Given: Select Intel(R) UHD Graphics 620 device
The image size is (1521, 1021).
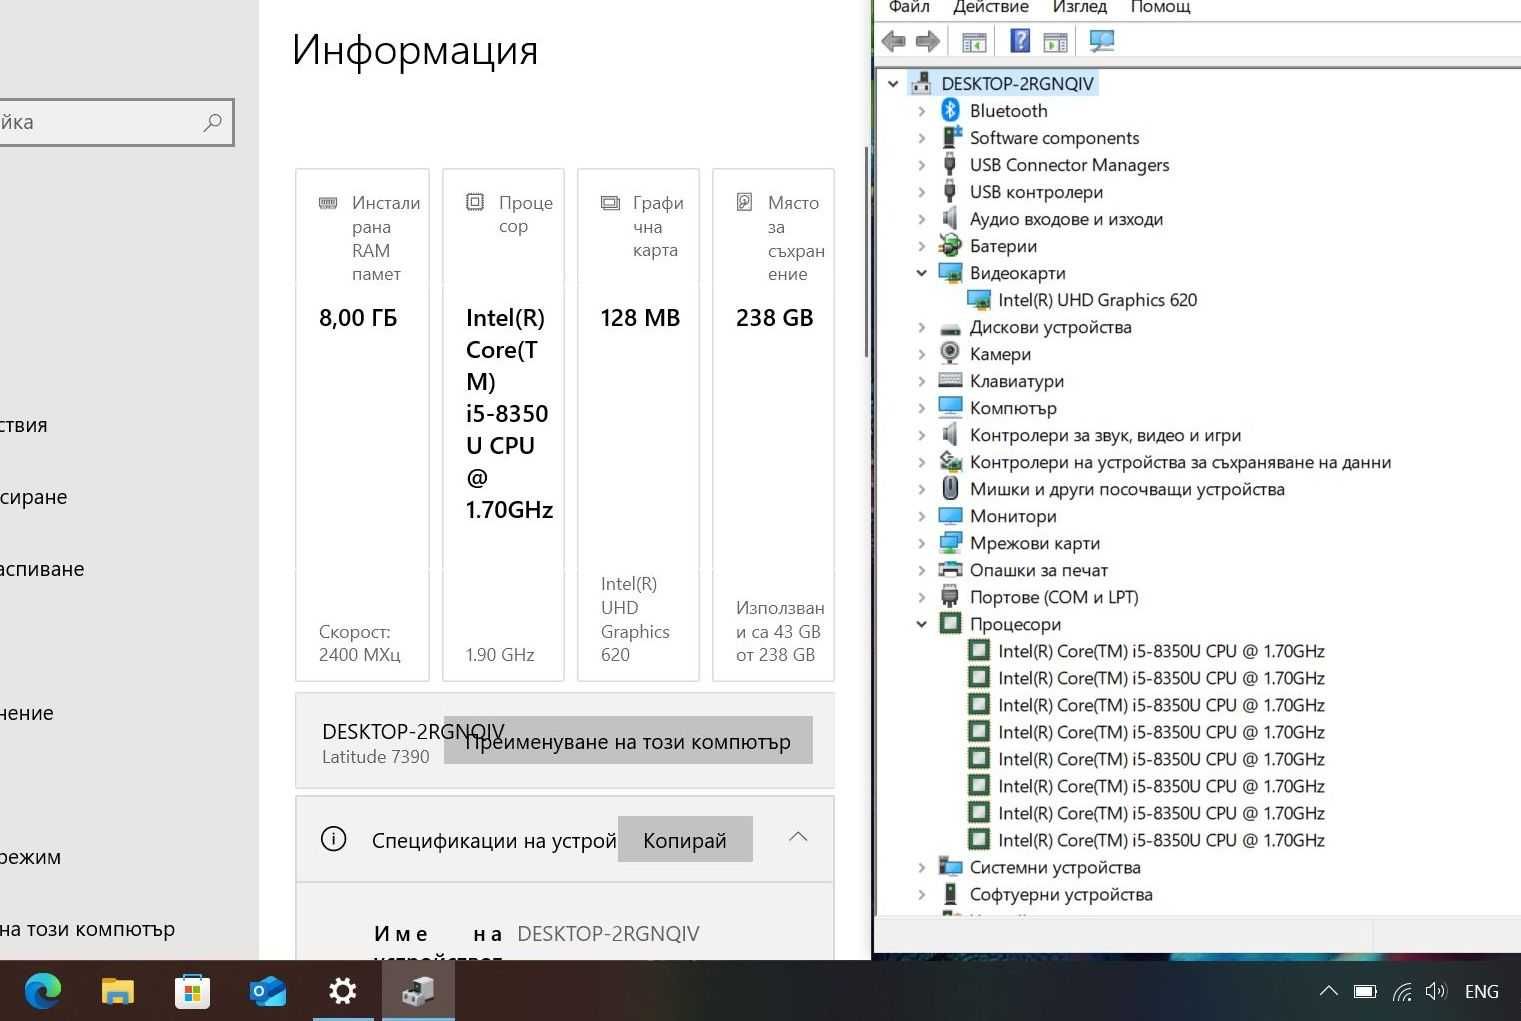Looking at the screenshot, I should pyautogui.click(x=1097, y=300).
